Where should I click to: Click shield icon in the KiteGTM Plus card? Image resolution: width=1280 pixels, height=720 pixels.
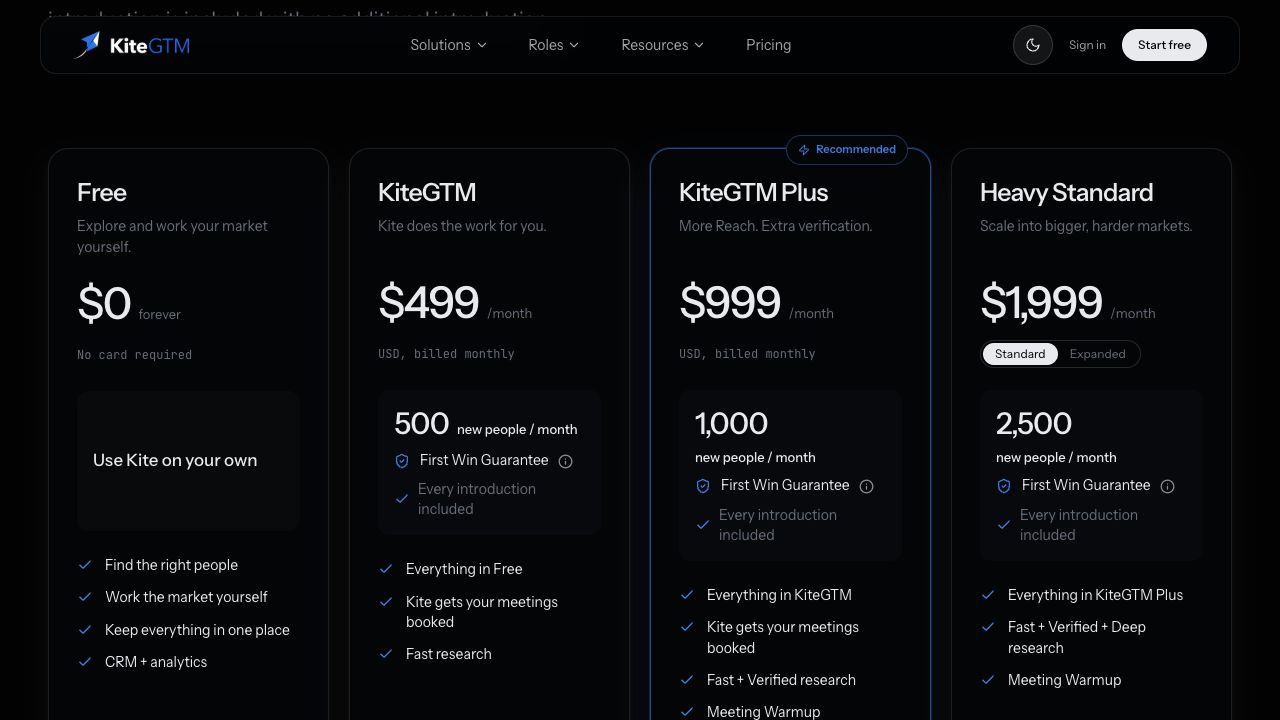pyautogui.click(x=703, y=486)
